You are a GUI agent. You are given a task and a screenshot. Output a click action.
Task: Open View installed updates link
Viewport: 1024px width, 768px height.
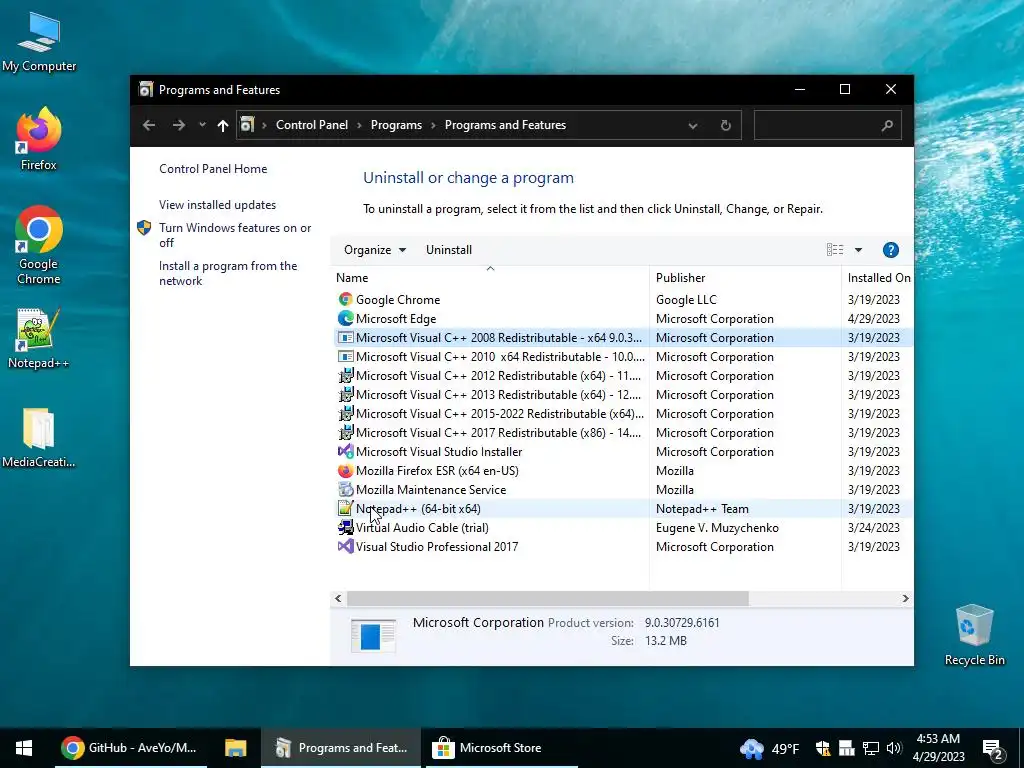click(x=217, y=204)
